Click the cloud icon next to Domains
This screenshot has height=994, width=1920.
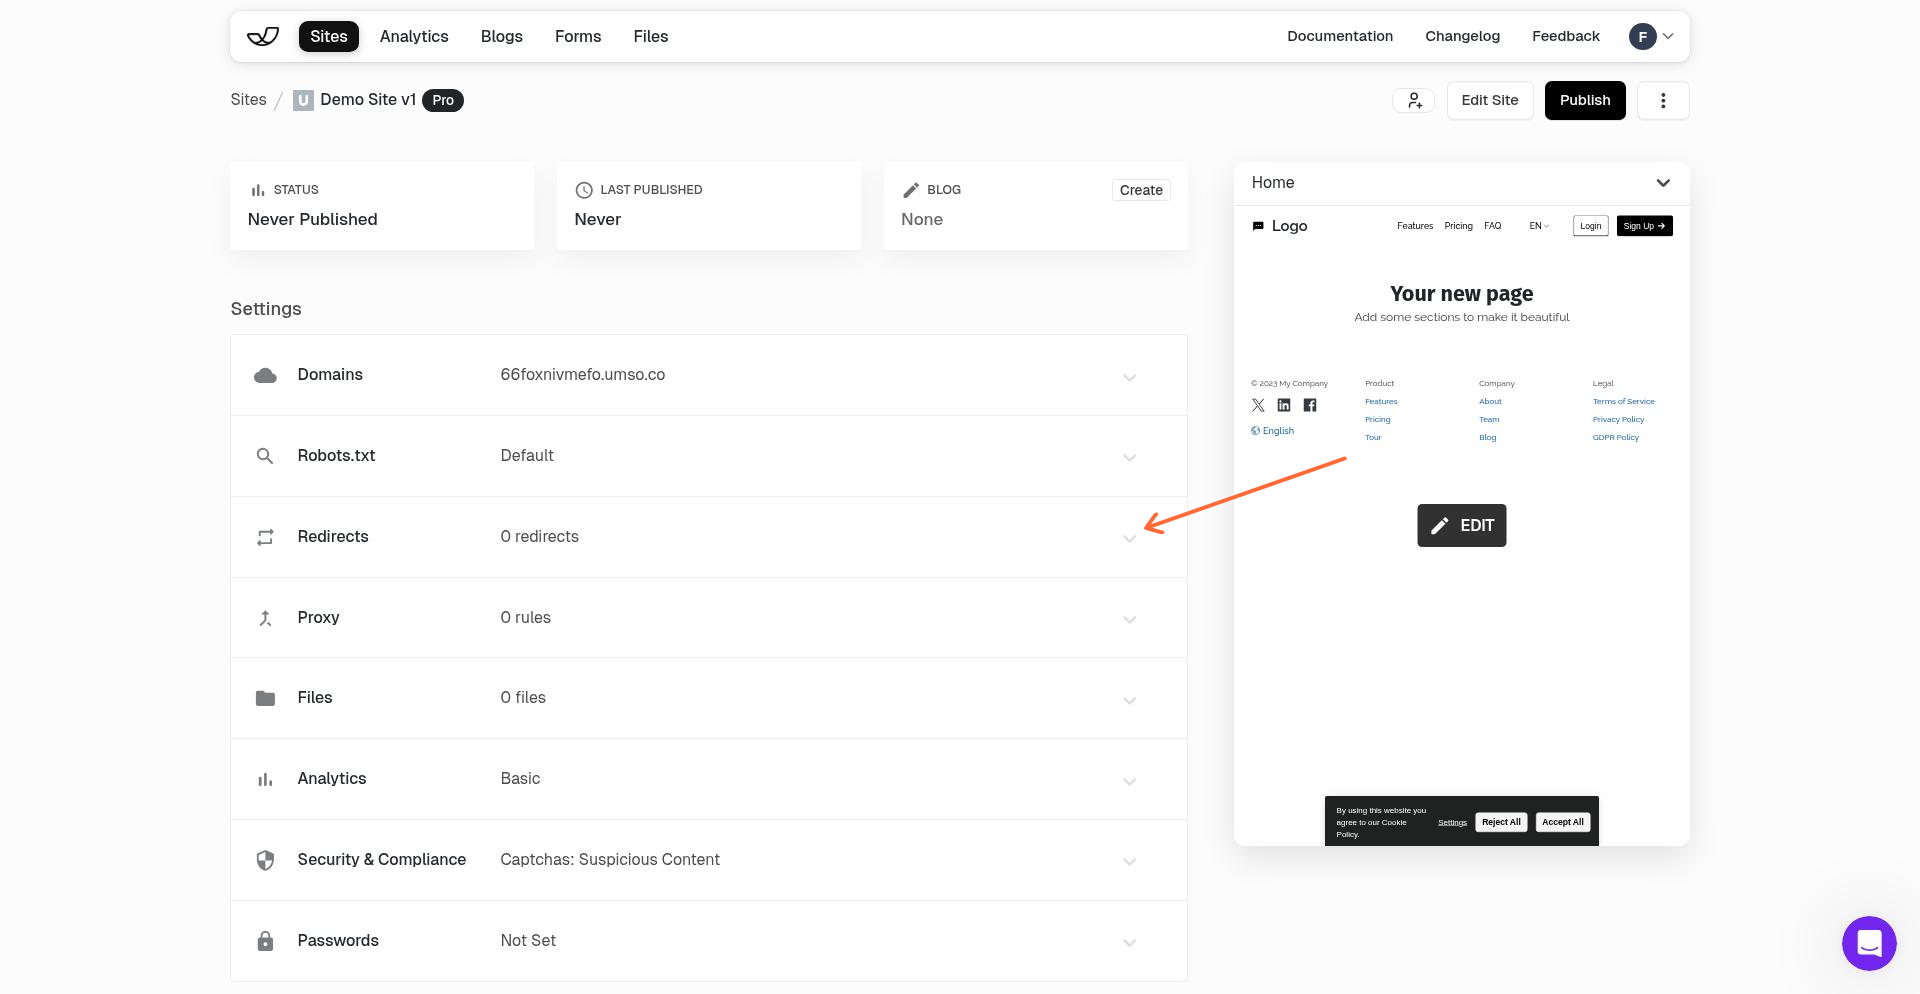(x=265, y=375)
